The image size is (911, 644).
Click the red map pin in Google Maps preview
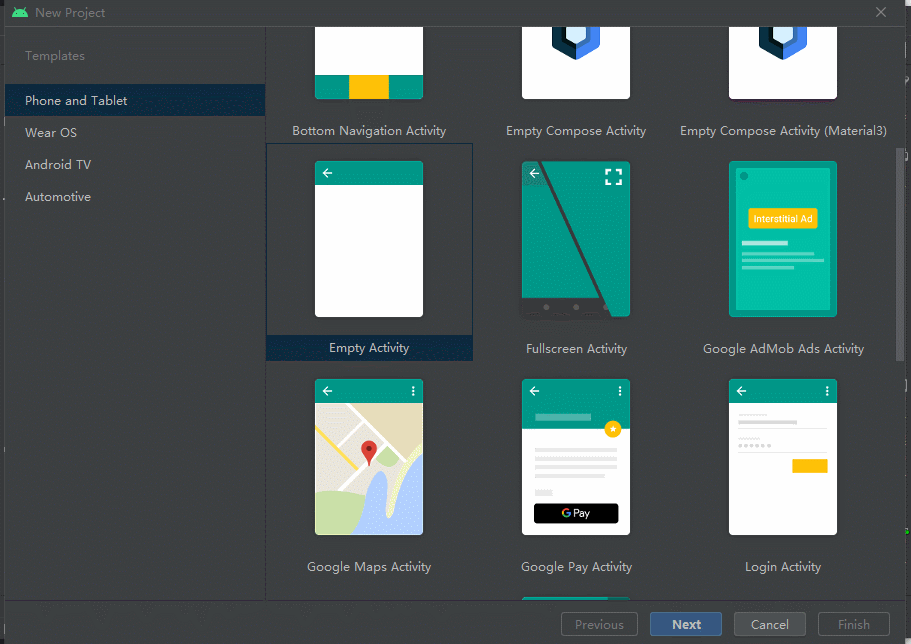[369, 452]
